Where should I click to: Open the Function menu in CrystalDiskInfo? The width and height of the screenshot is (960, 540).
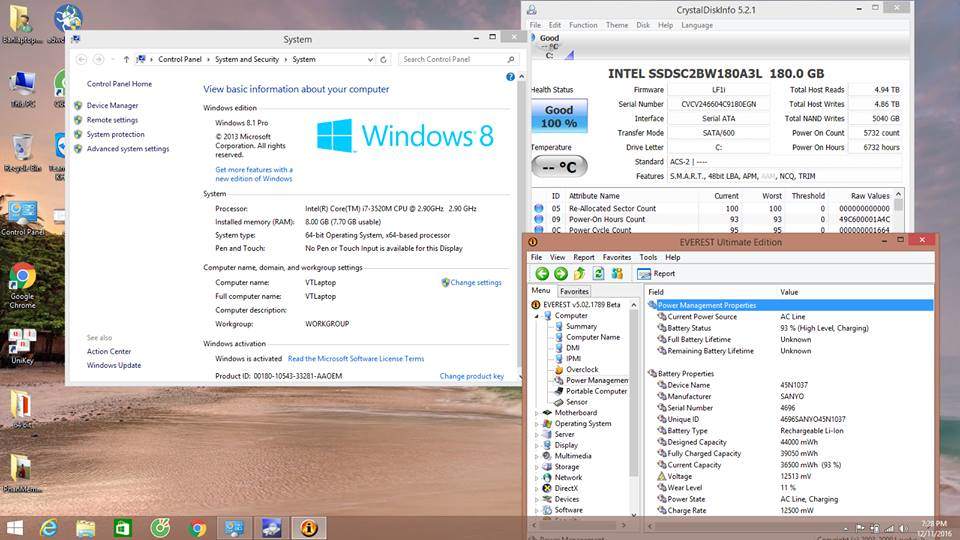coord(583,25)
